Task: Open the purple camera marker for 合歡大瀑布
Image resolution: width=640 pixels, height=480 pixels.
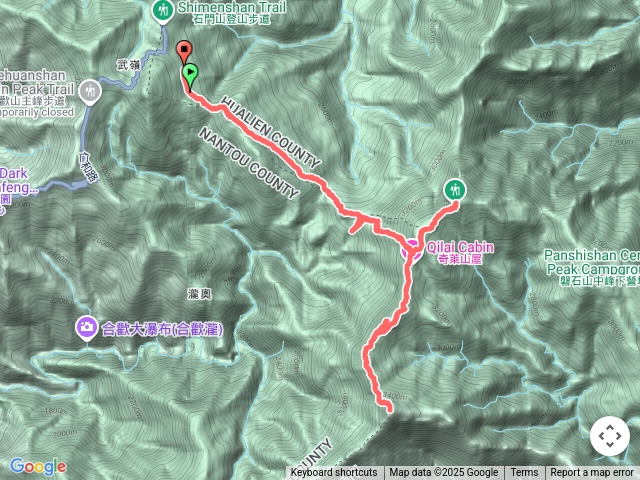Action: [x=87, y=328]
